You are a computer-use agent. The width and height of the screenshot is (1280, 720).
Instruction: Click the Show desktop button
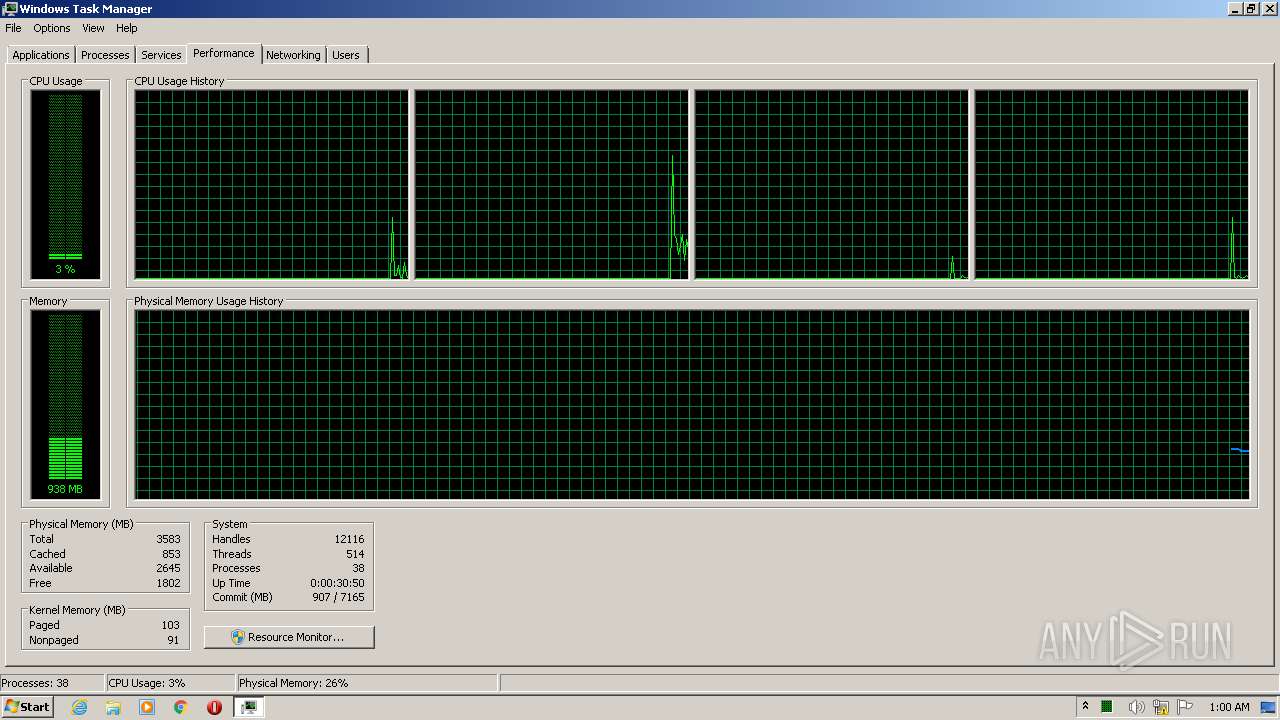[x=1269, y=707]
